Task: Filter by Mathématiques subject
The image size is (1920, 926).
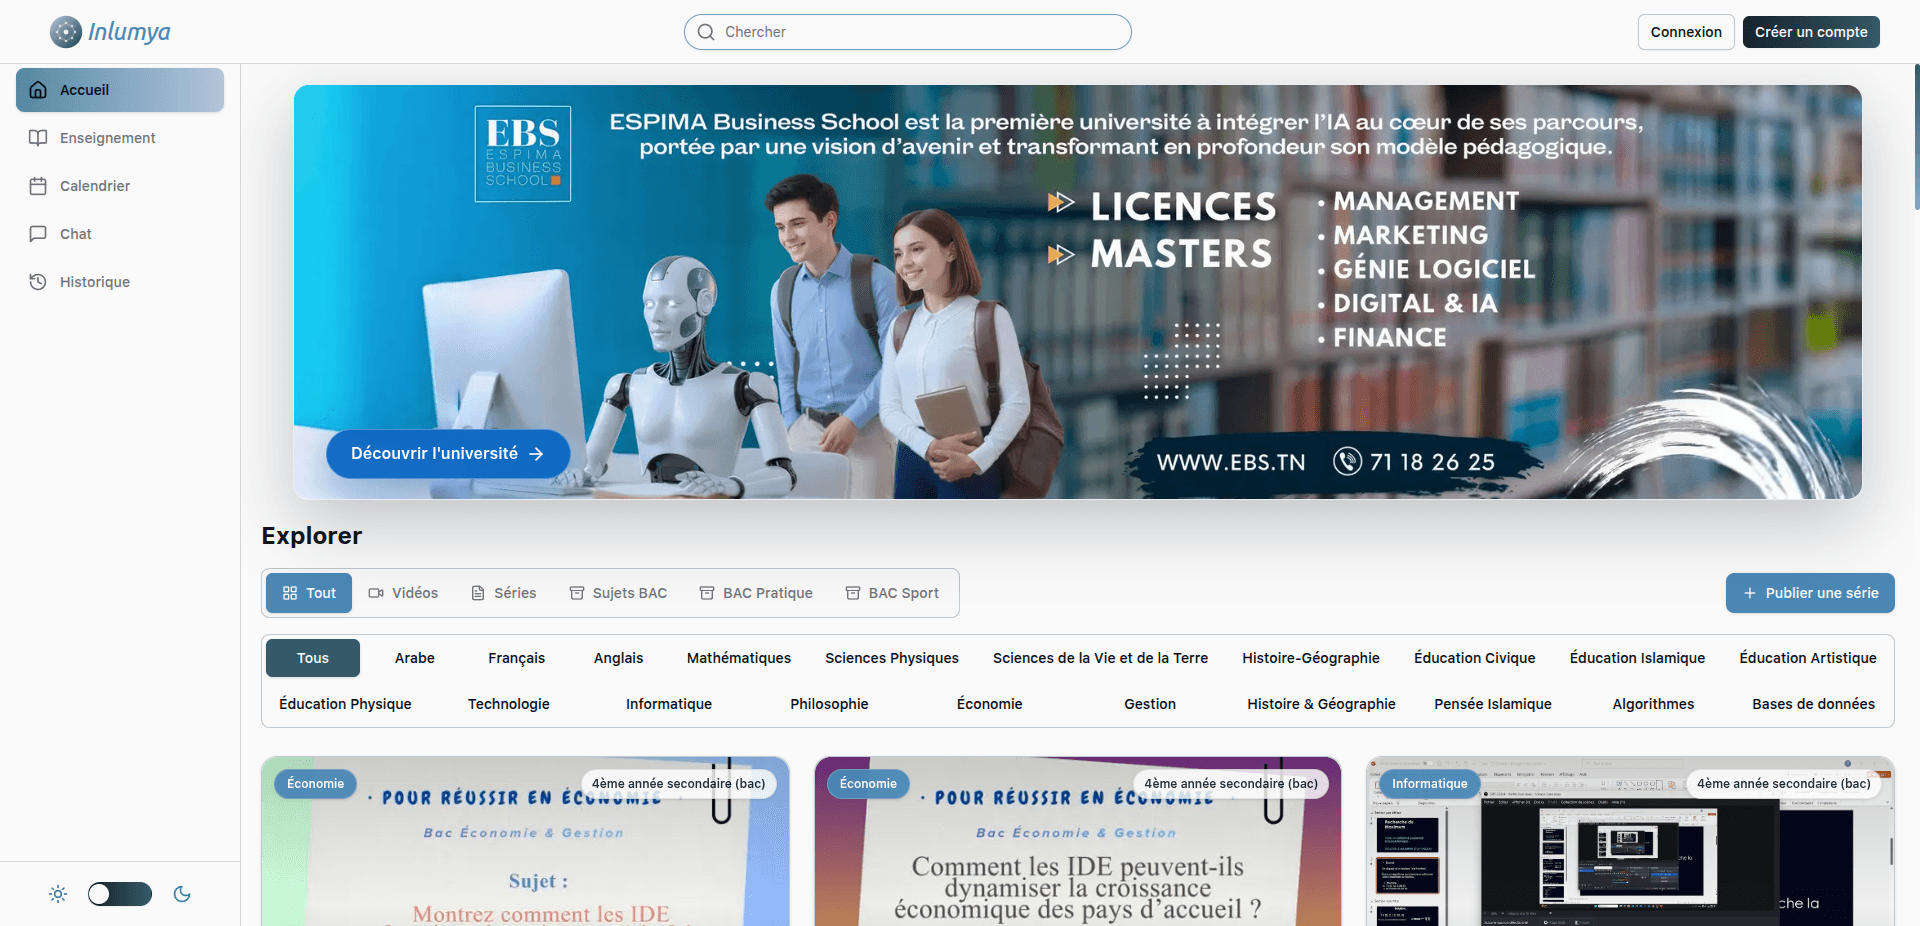Action: pos(739,658)
